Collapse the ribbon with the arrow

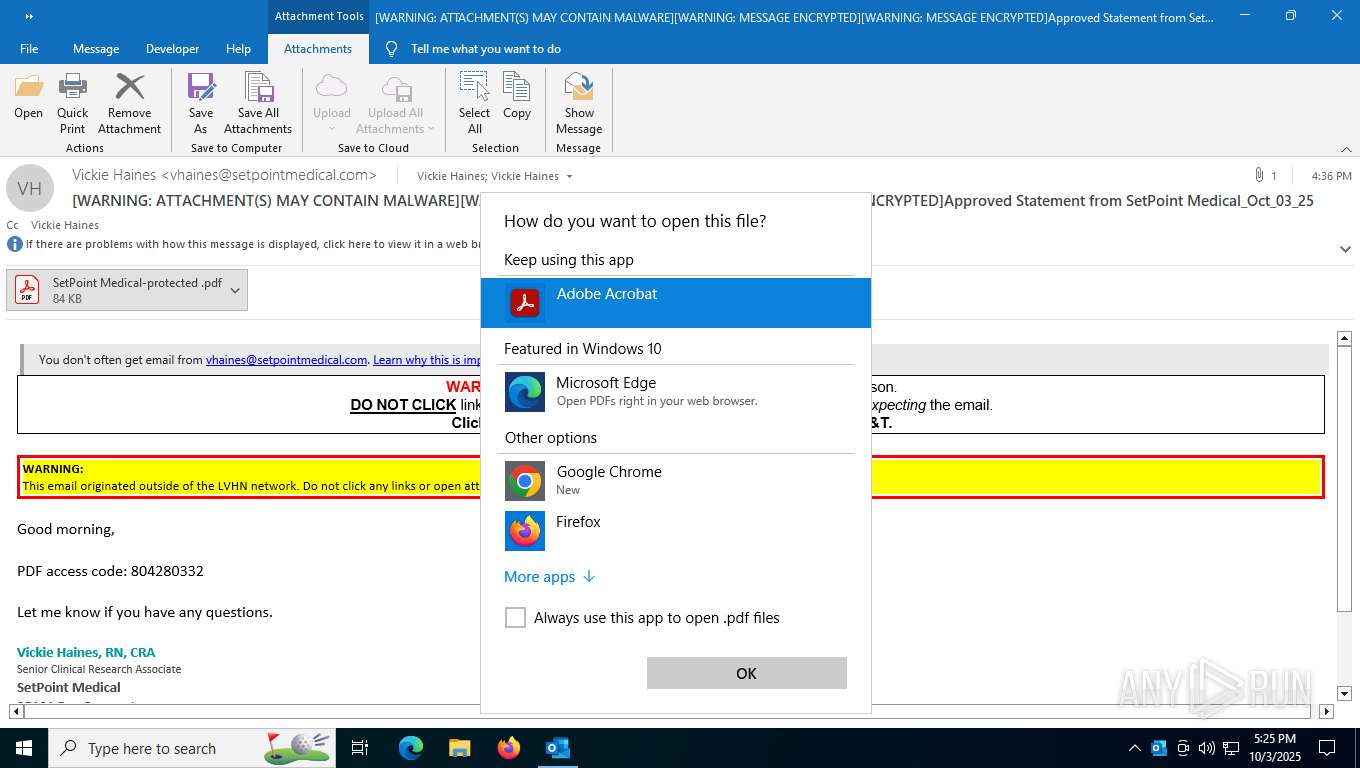[1345, 148]
